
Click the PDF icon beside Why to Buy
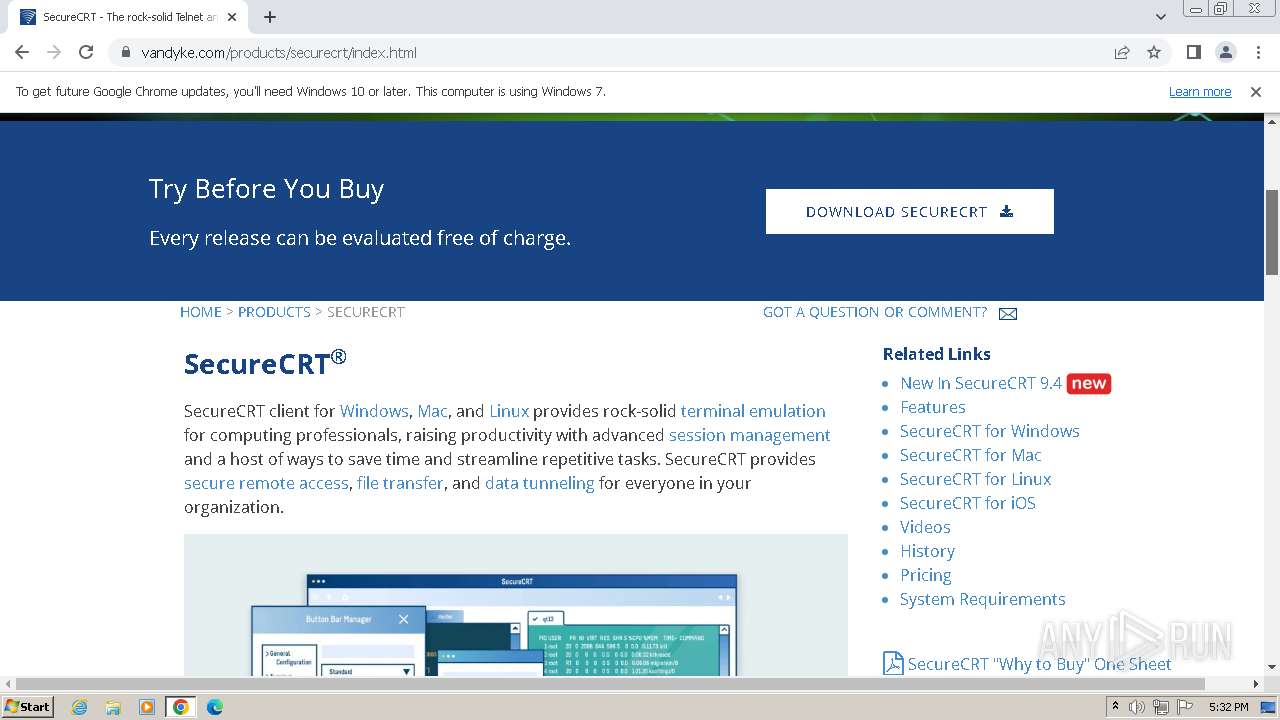893,663
